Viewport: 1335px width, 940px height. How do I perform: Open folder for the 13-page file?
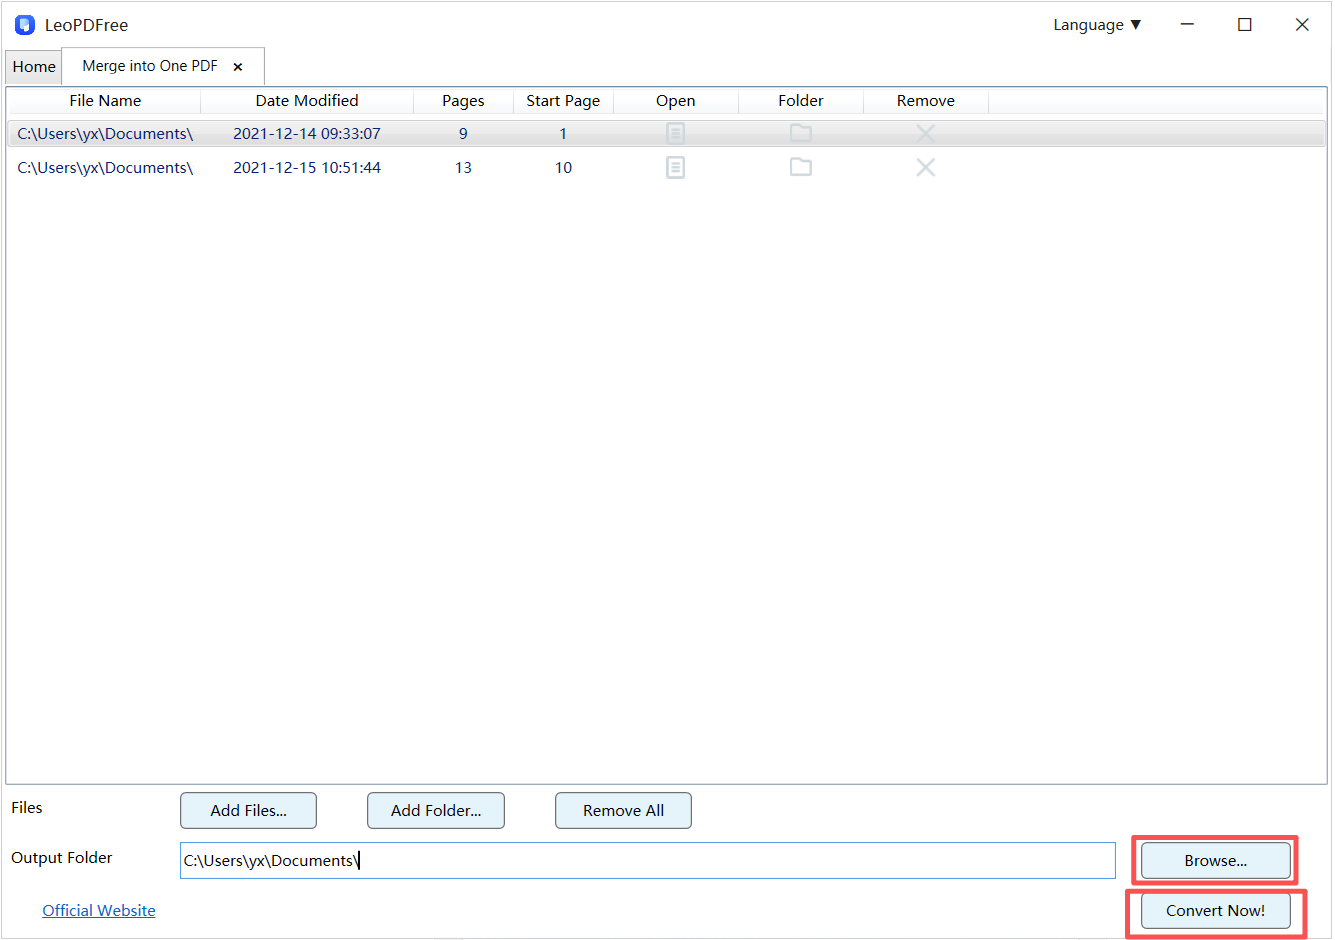click(801, 167)
